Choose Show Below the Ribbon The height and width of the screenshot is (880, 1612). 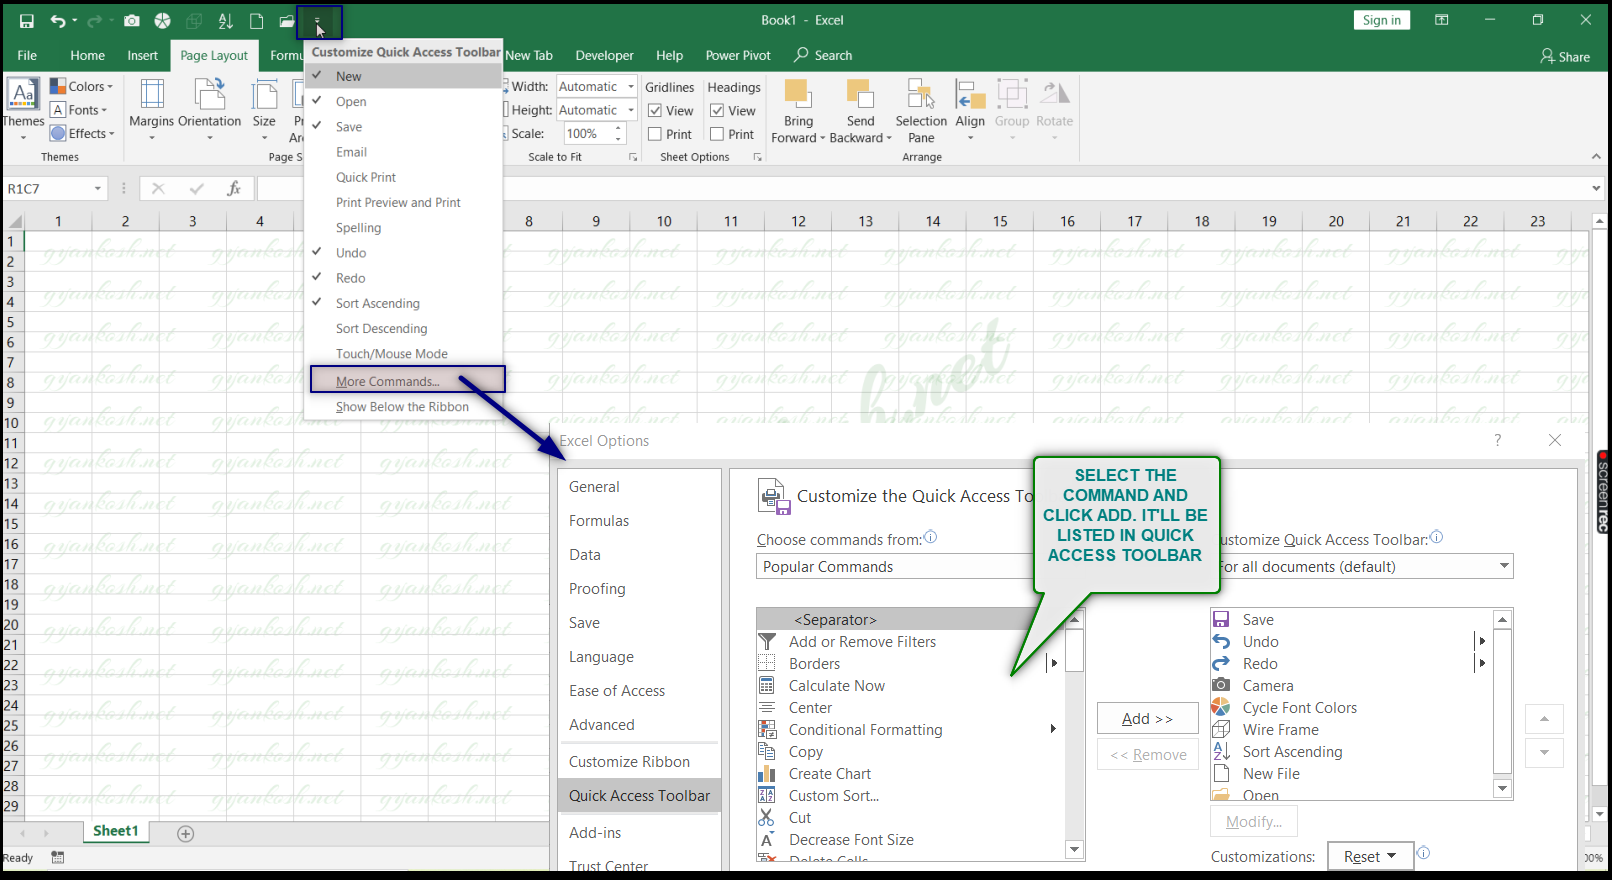pyautogui.click(x=403, y=407)
